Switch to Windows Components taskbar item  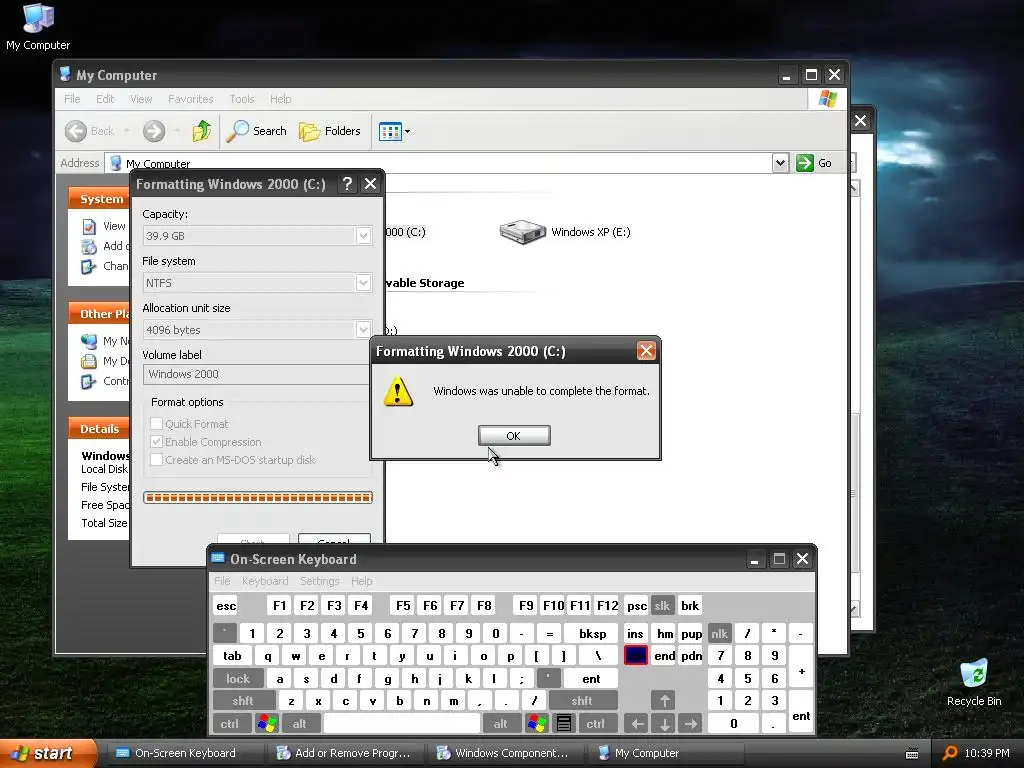point(504,754)
